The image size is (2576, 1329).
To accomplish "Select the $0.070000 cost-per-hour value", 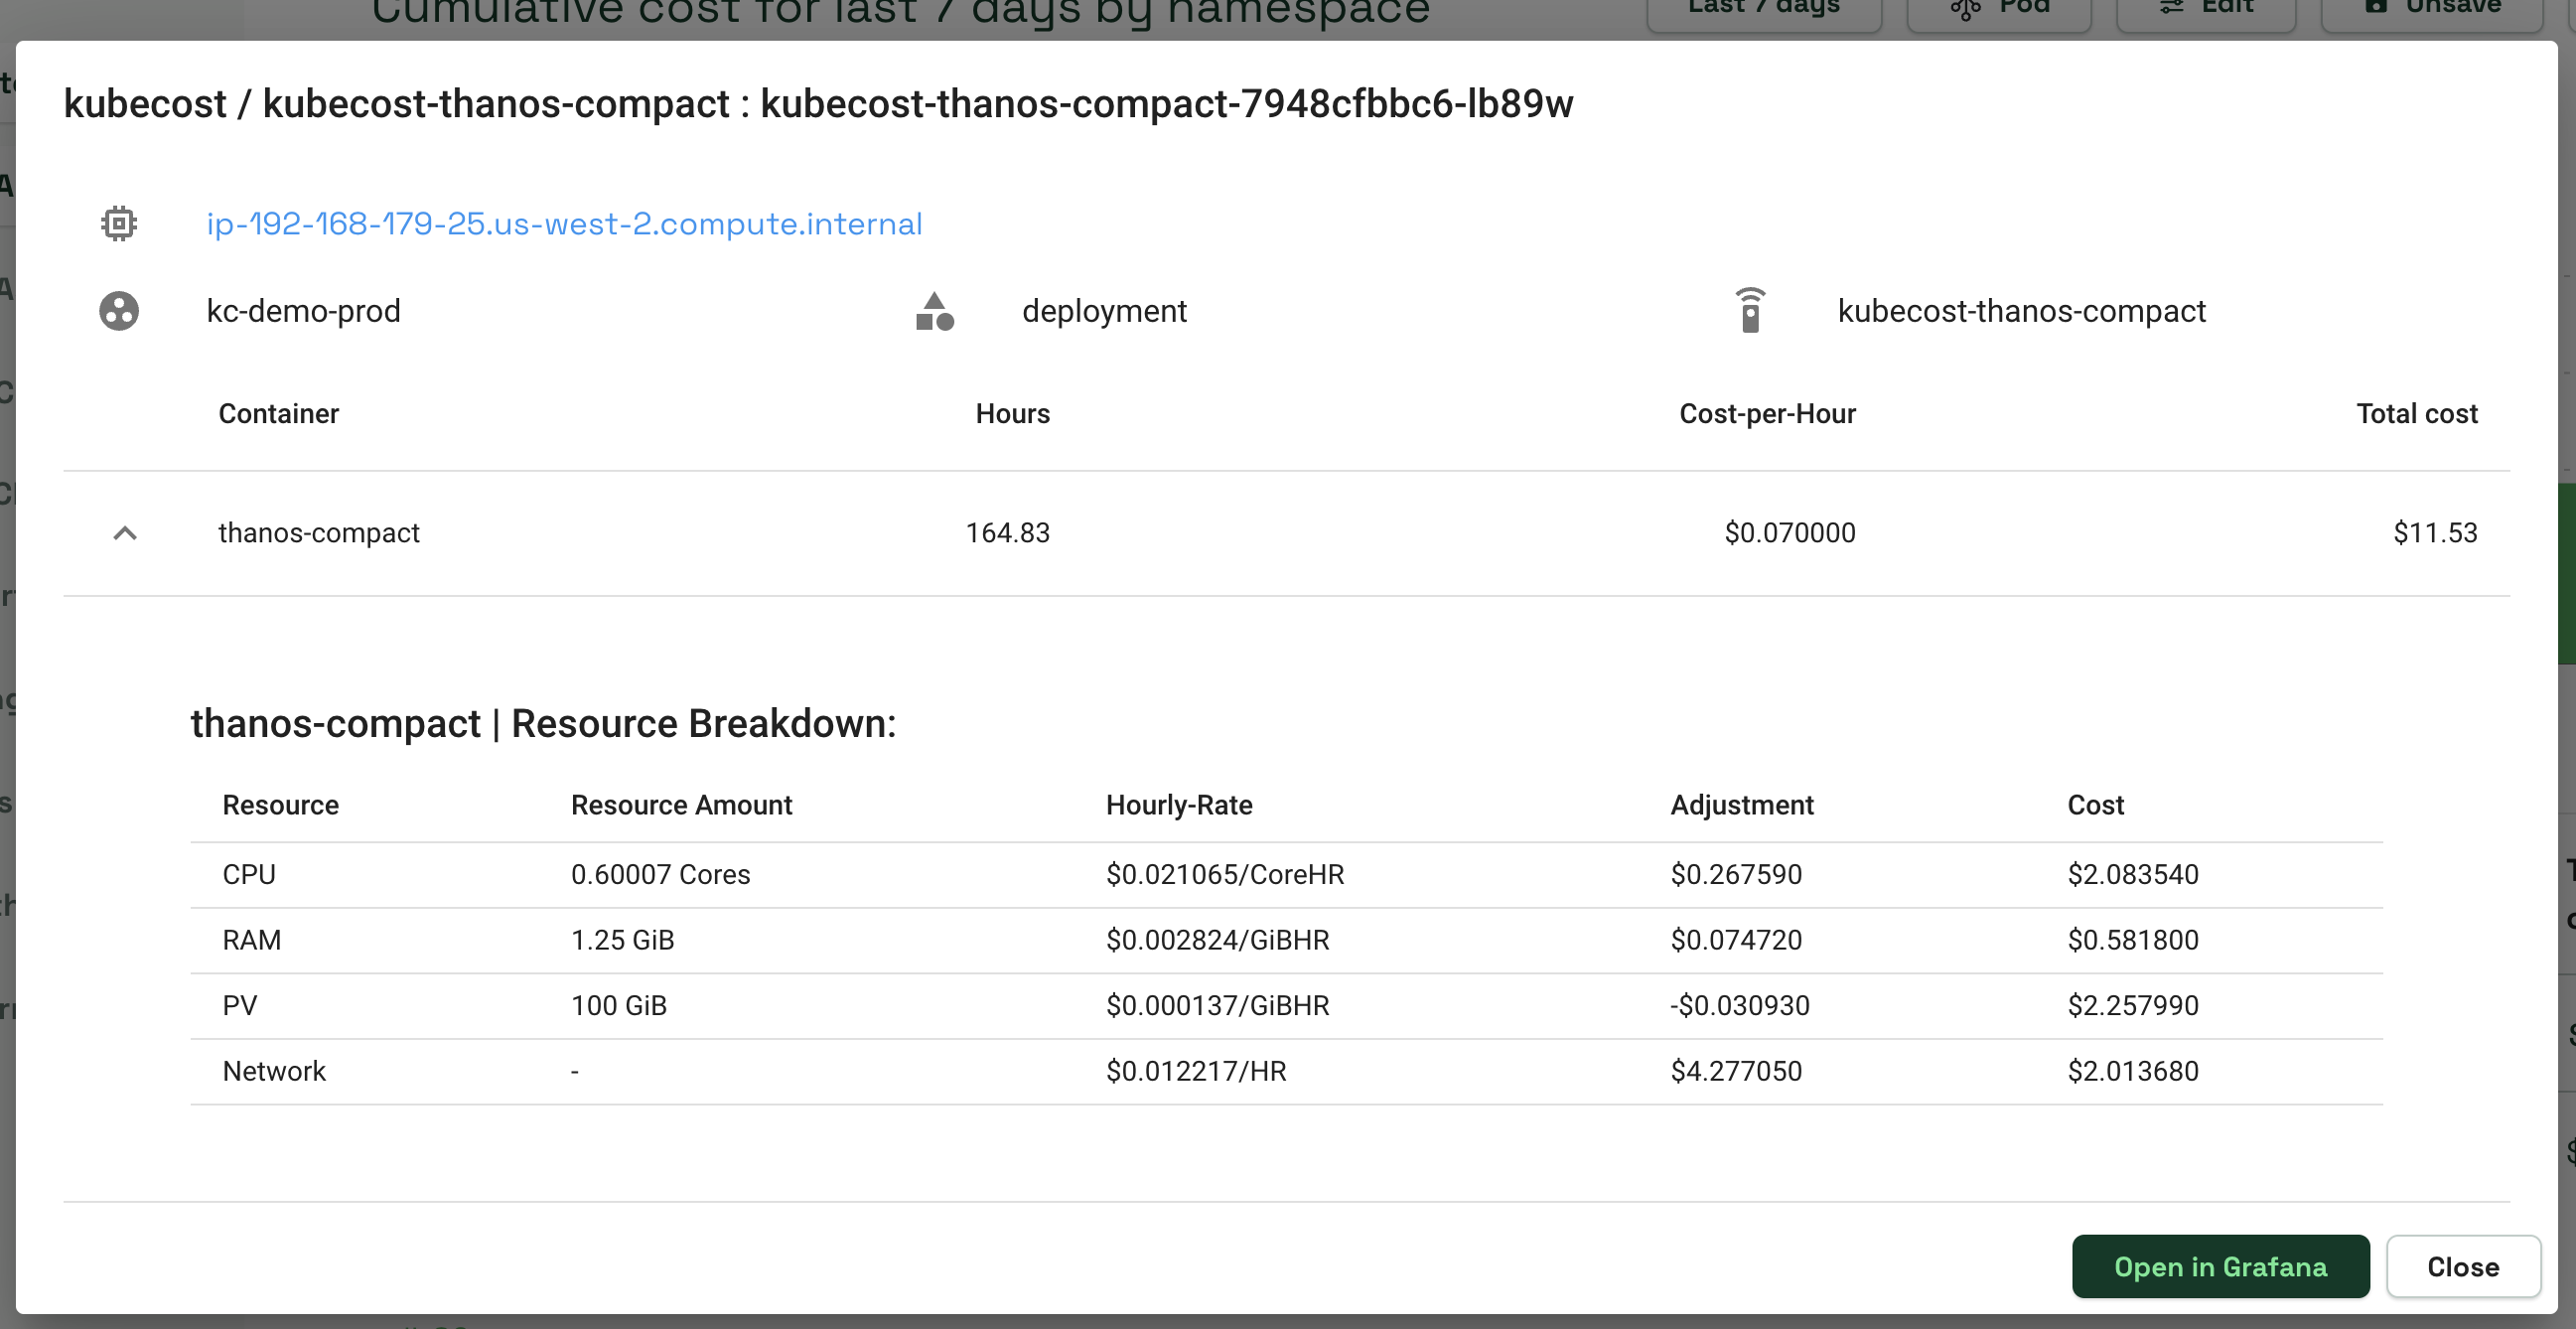I will tap(1790, 533).
